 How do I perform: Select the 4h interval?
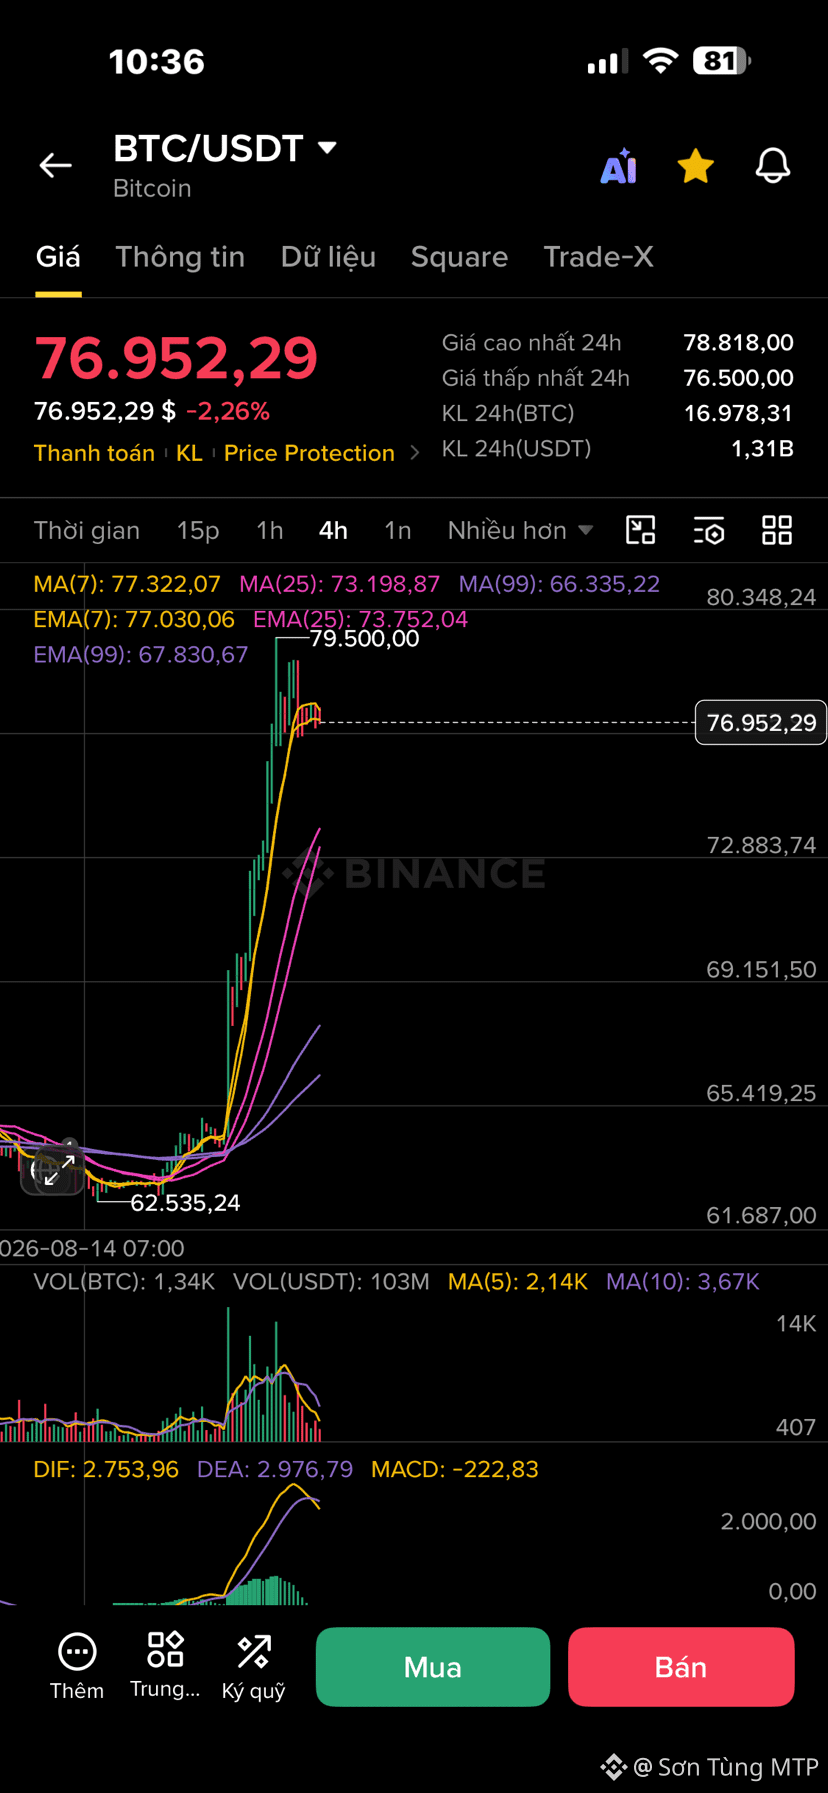pyautogui.click(x=333, y=530)
